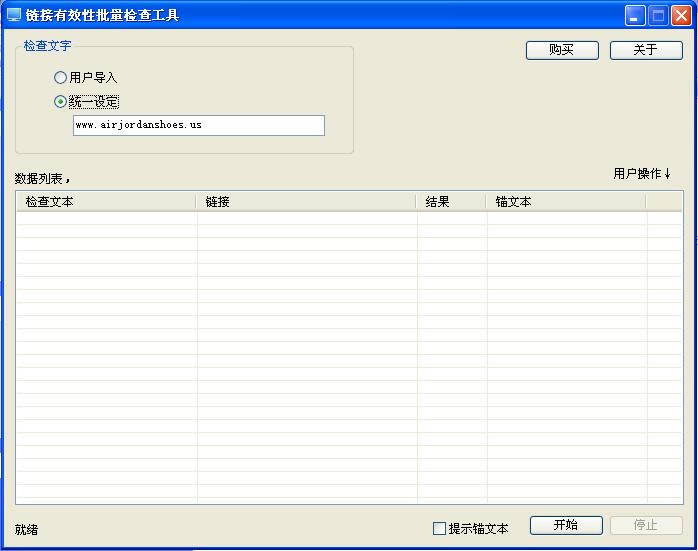698x551 pixels.
Task: Click the greyed-out 停止 button
Action: (646, 525)
